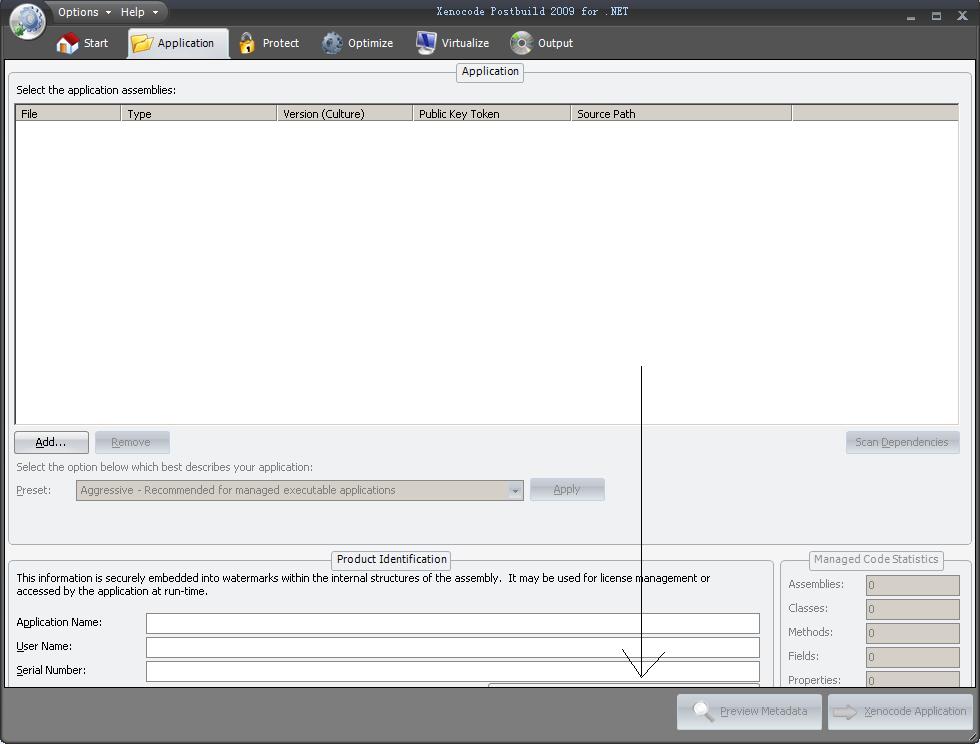Sort by the Type column header
The image size is (980, 744).
click(199, 114)
